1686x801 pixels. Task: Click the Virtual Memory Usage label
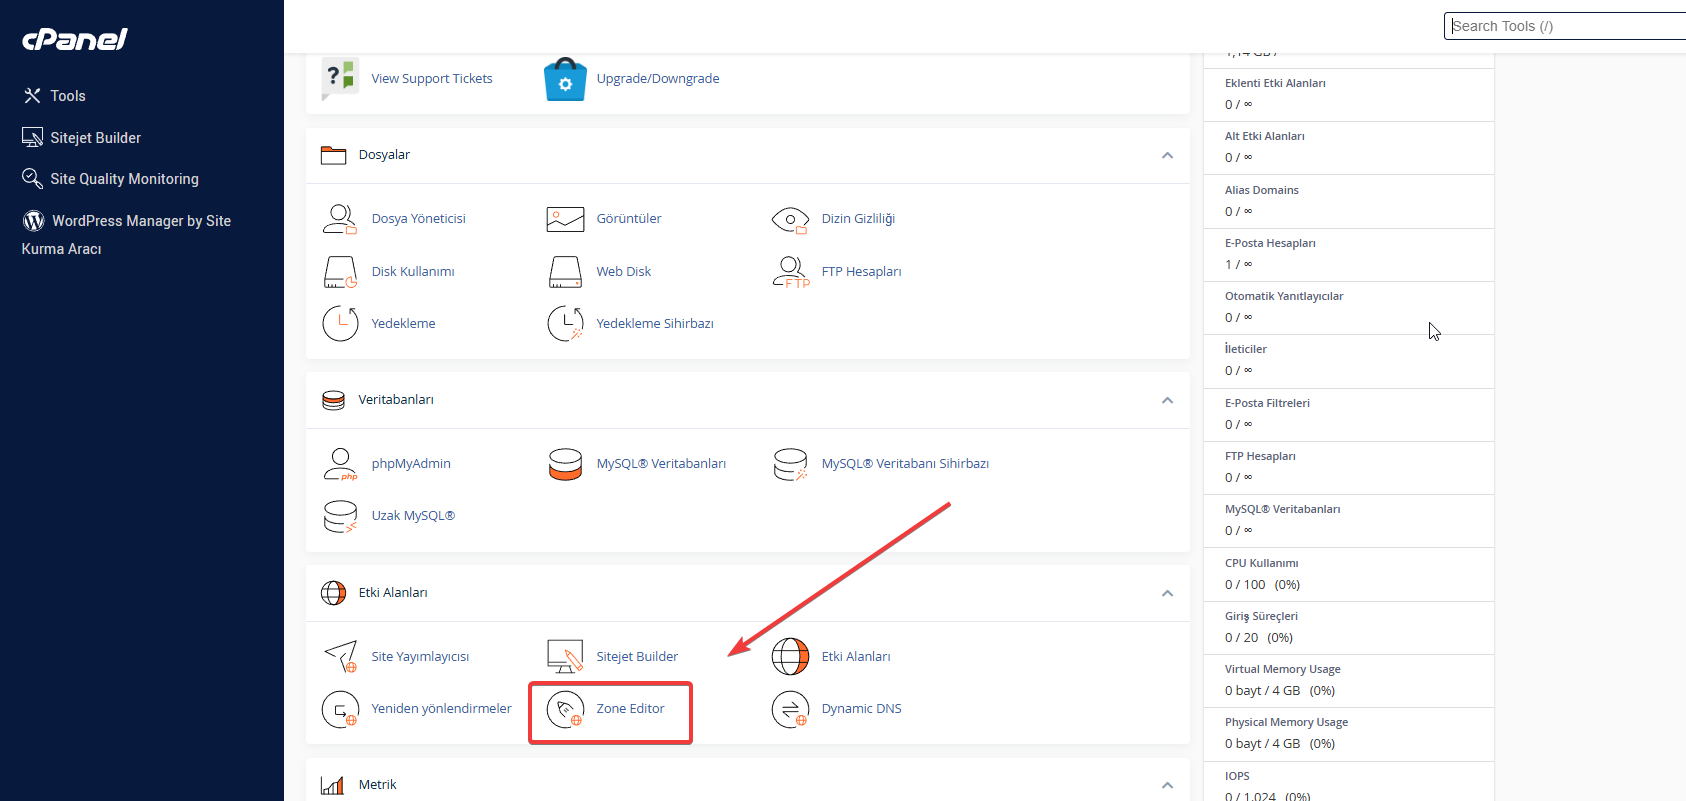coord(1283,669)
